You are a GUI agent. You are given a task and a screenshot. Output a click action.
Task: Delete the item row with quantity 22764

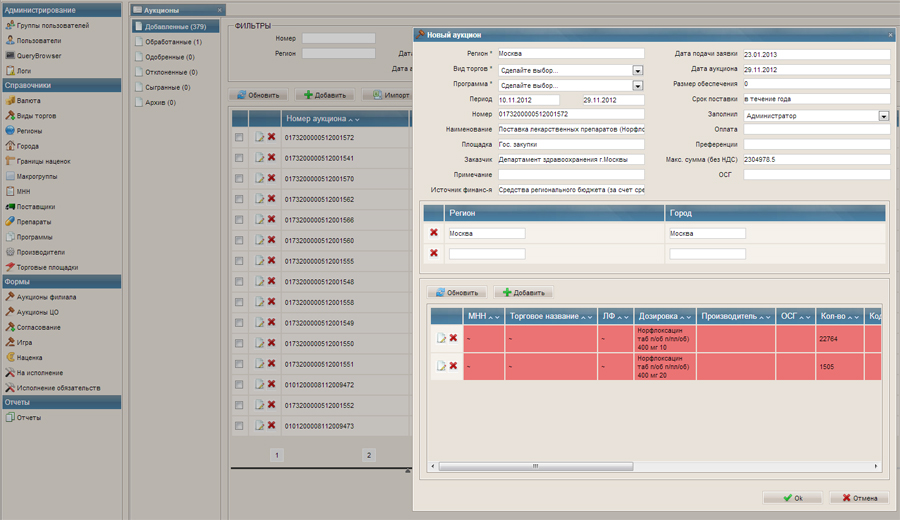[453, 338]
